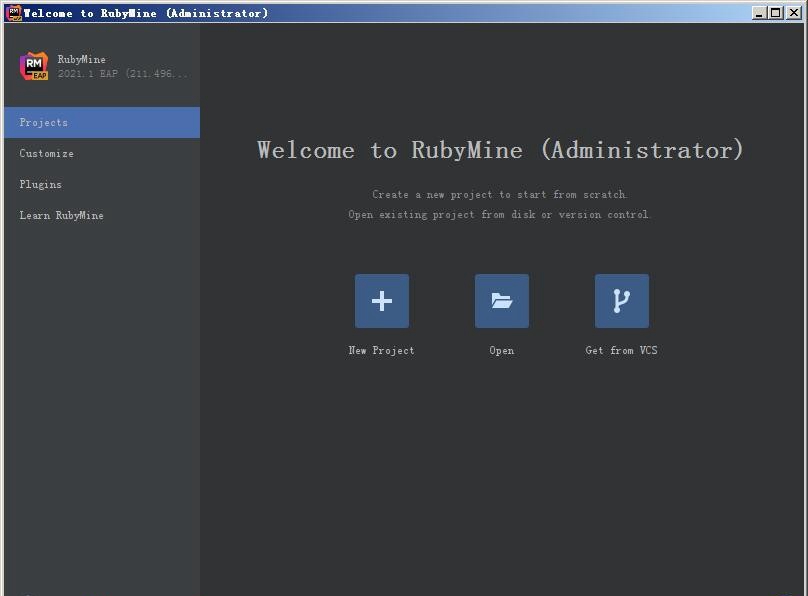The width and height of the screenshot is (808, 596).
Task: Click the New Project plus icon
Action: click(x=382, y=301)
